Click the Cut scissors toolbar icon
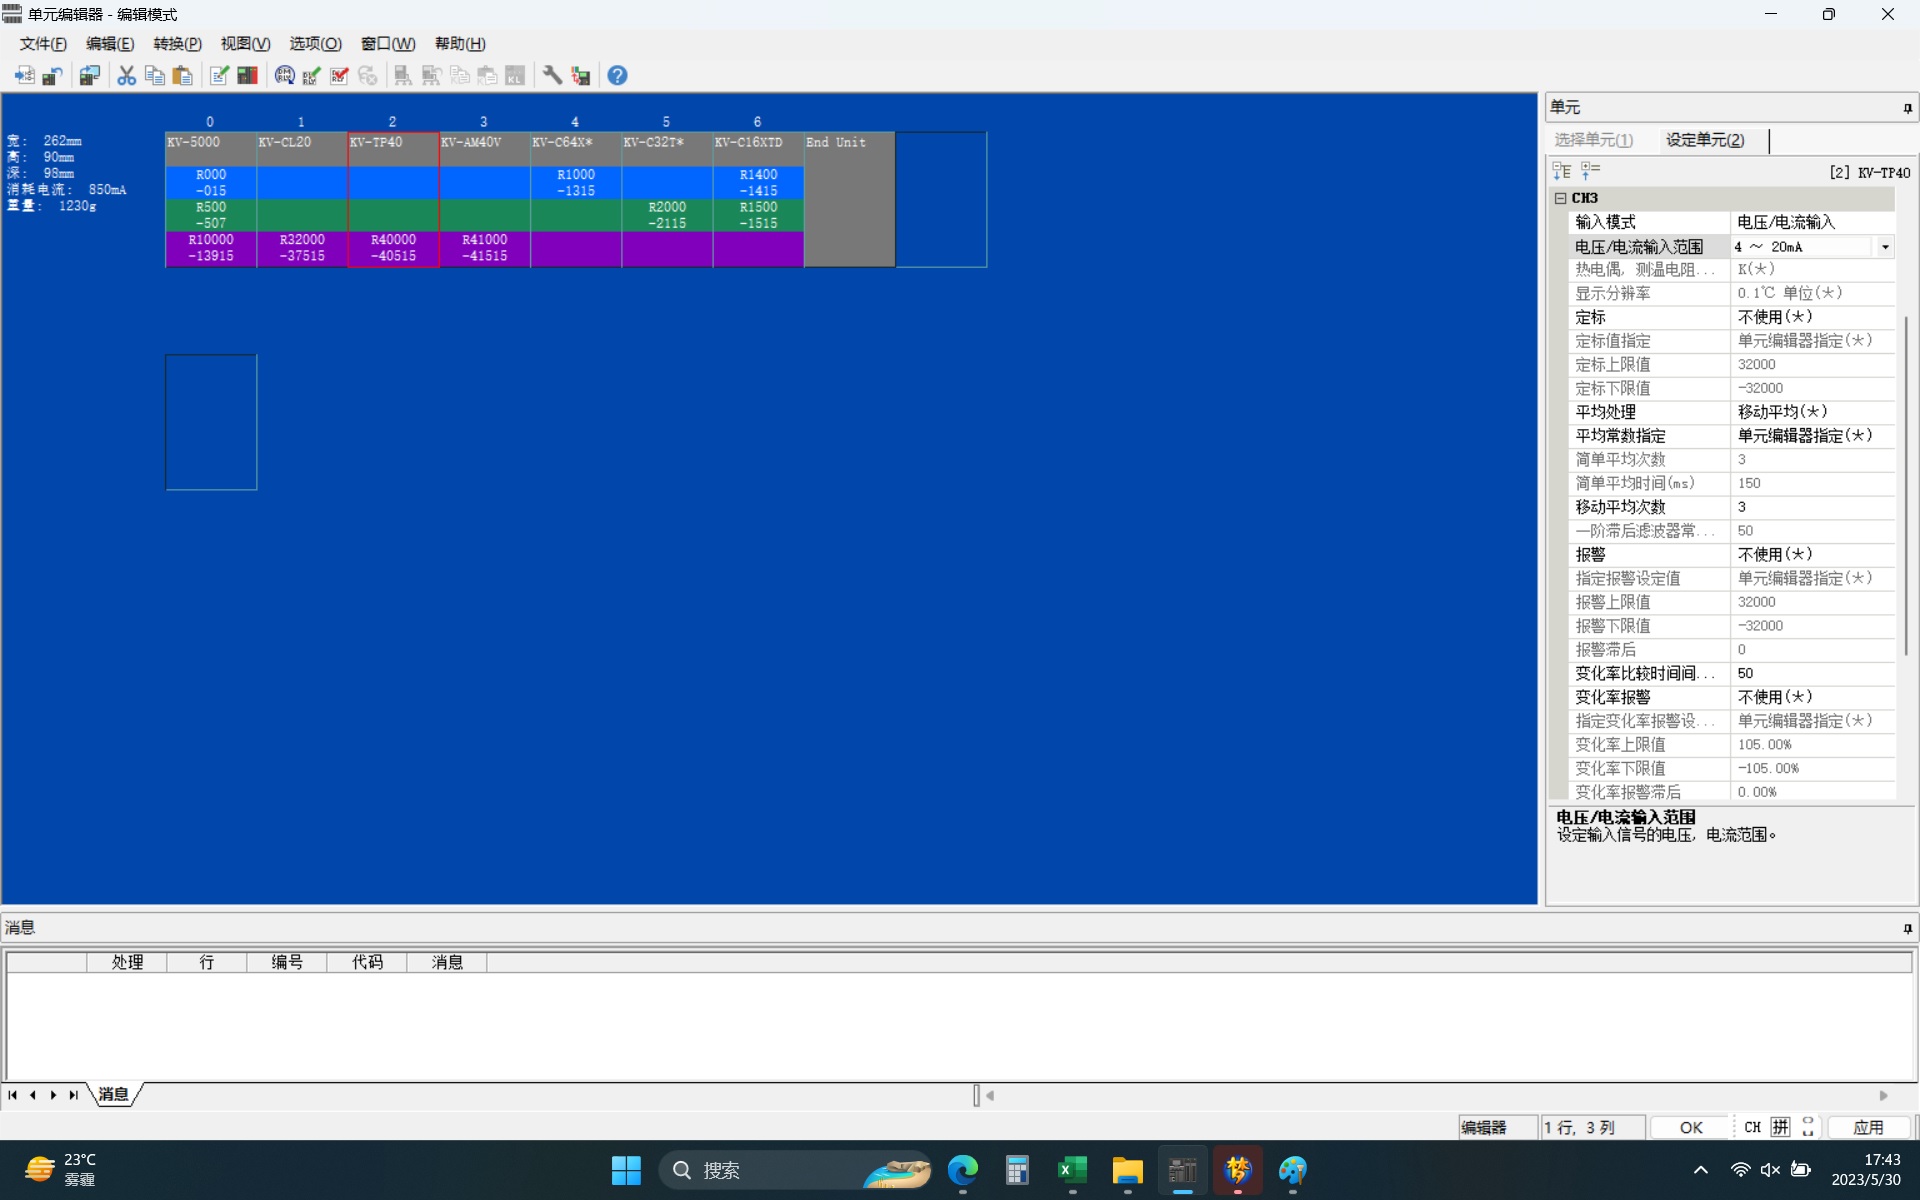Screen dimensions: 1920x1200 (x=126, y=76)
